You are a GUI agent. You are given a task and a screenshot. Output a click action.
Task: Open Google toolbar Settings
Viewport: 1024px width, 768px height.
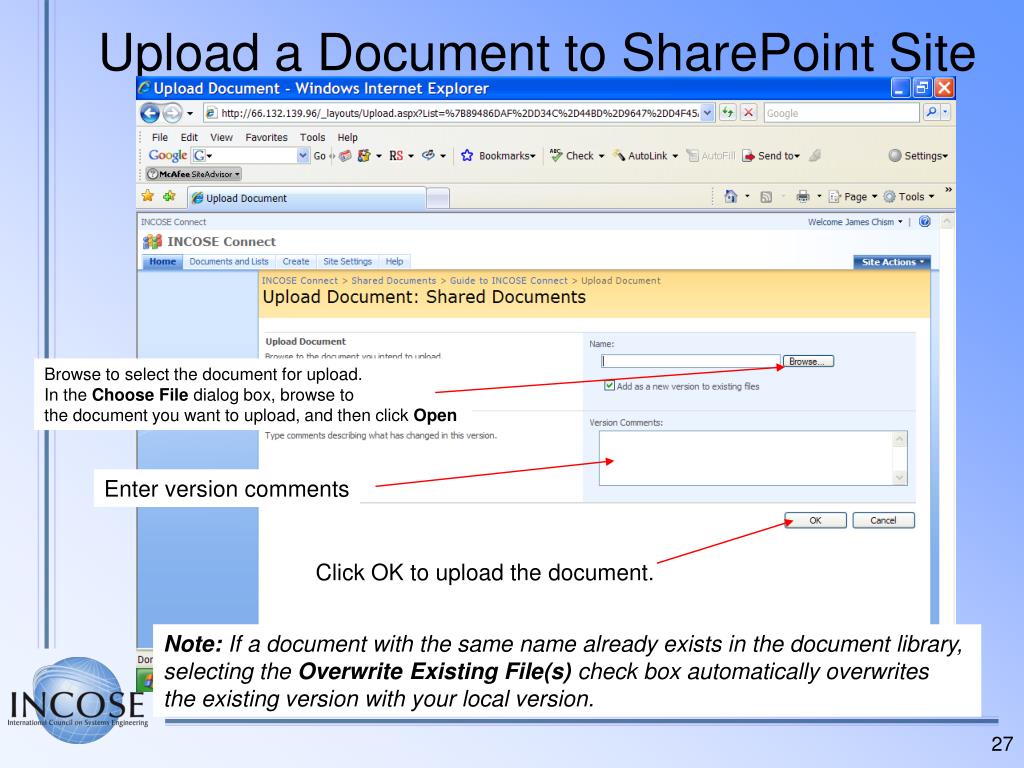(918, 155)
